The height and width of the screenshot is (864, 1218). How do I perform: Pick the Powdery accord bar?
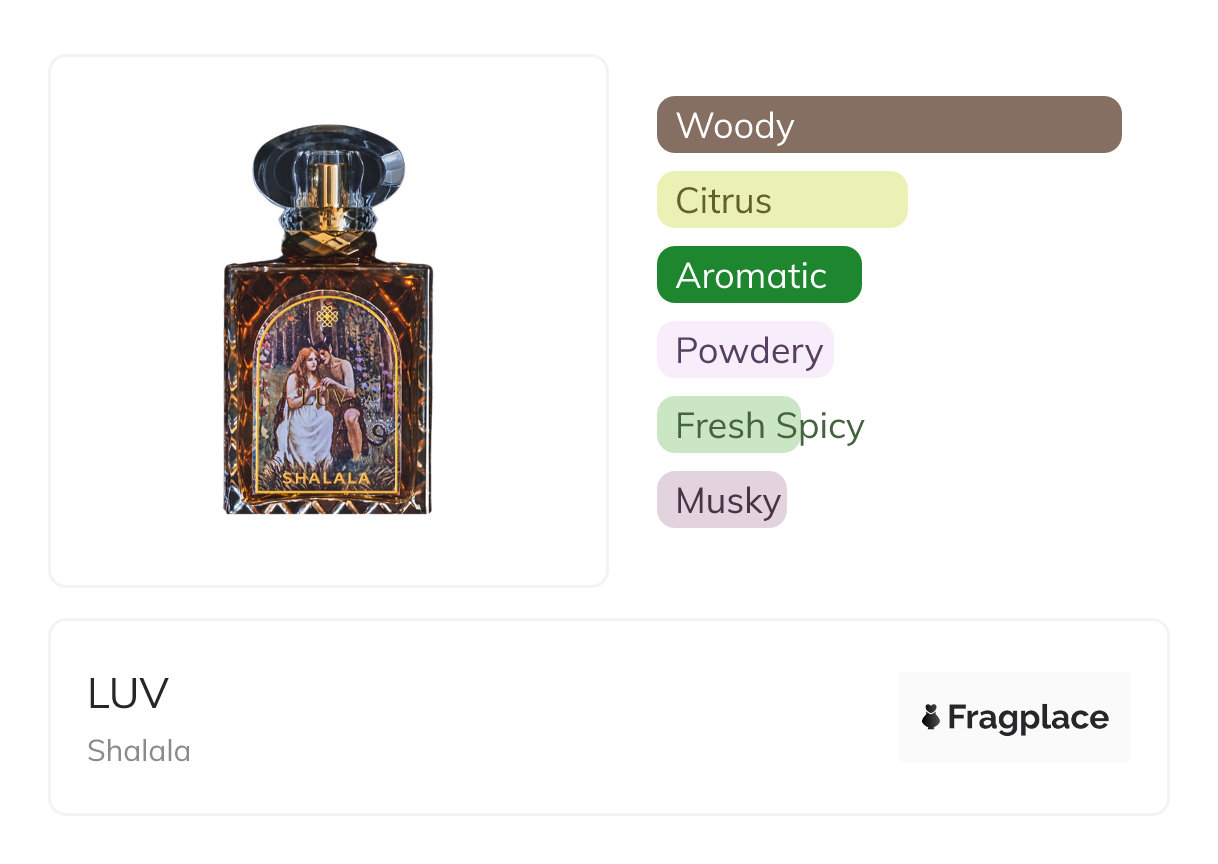click(x=745, y=350)
